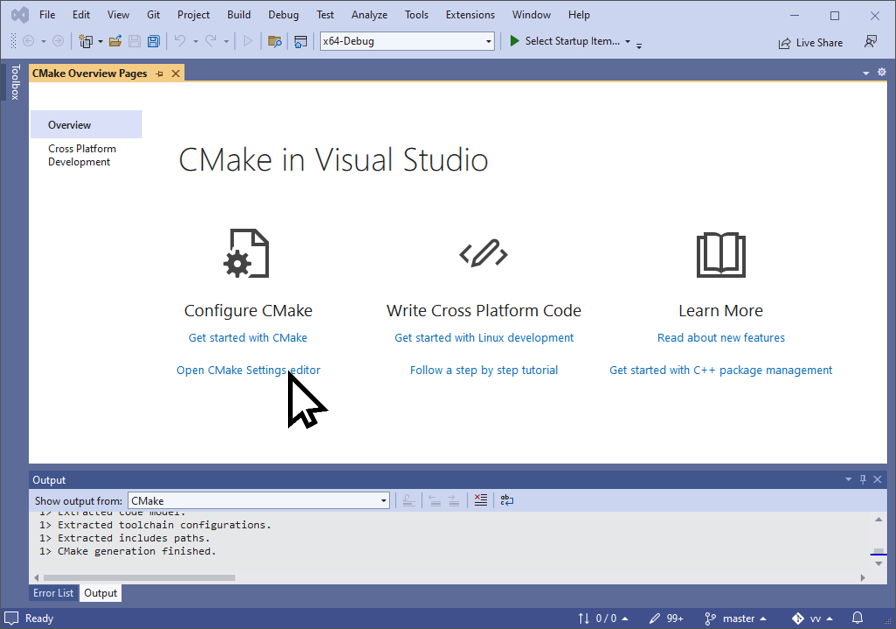896x629 pixels.
Task: Click the Redo arrow icon
Action: click(x=211, y=41)
